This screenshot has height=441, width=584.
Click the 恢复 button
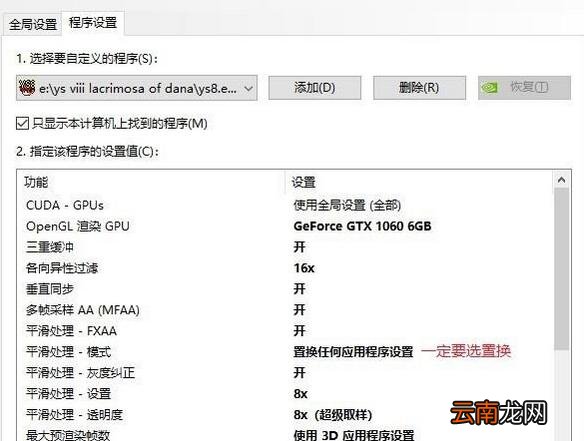point(524,88)
